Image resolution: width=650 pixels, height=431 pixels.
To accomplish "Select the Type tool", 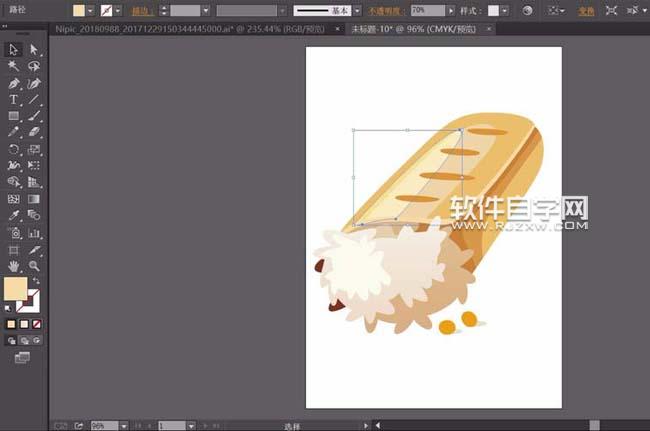I will (x=13, y=100).
